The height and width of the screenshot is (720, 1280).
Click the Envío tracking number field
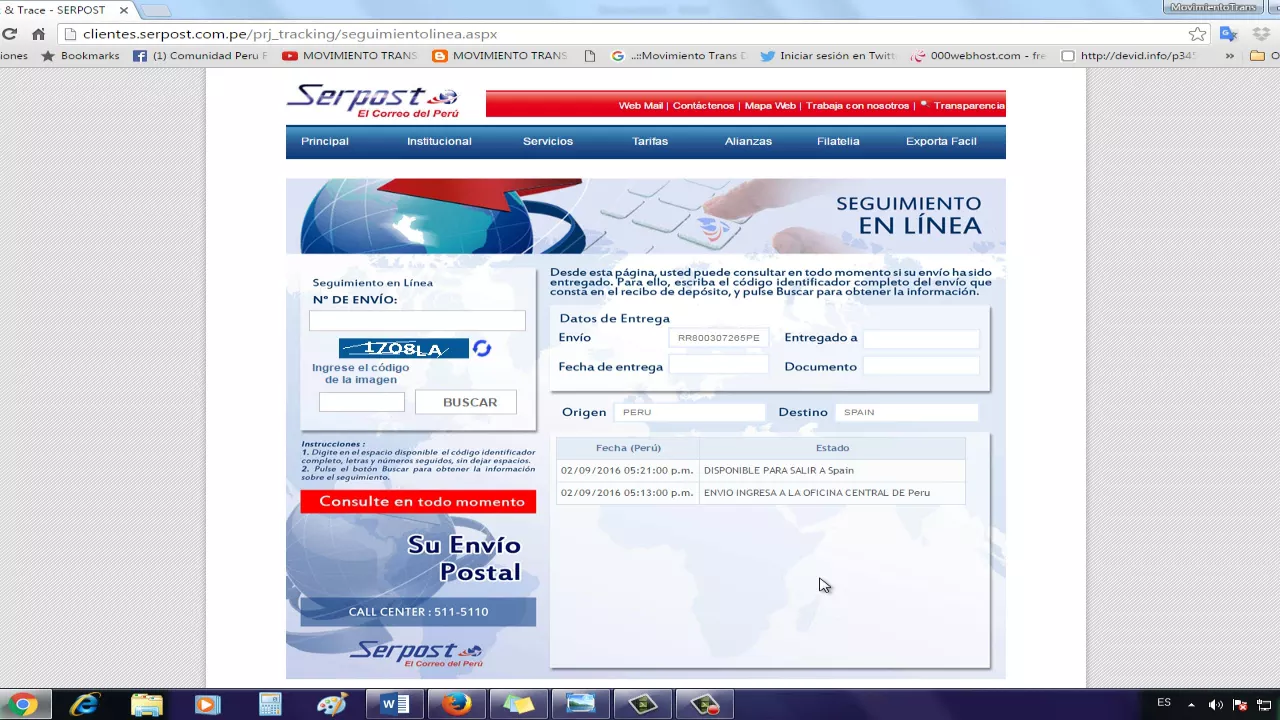718,338
